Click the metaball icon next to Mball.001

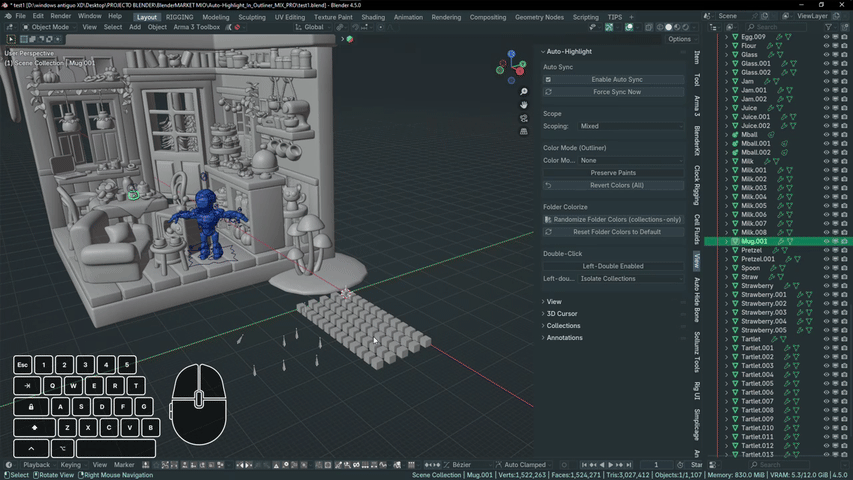[x=735, y=144]
